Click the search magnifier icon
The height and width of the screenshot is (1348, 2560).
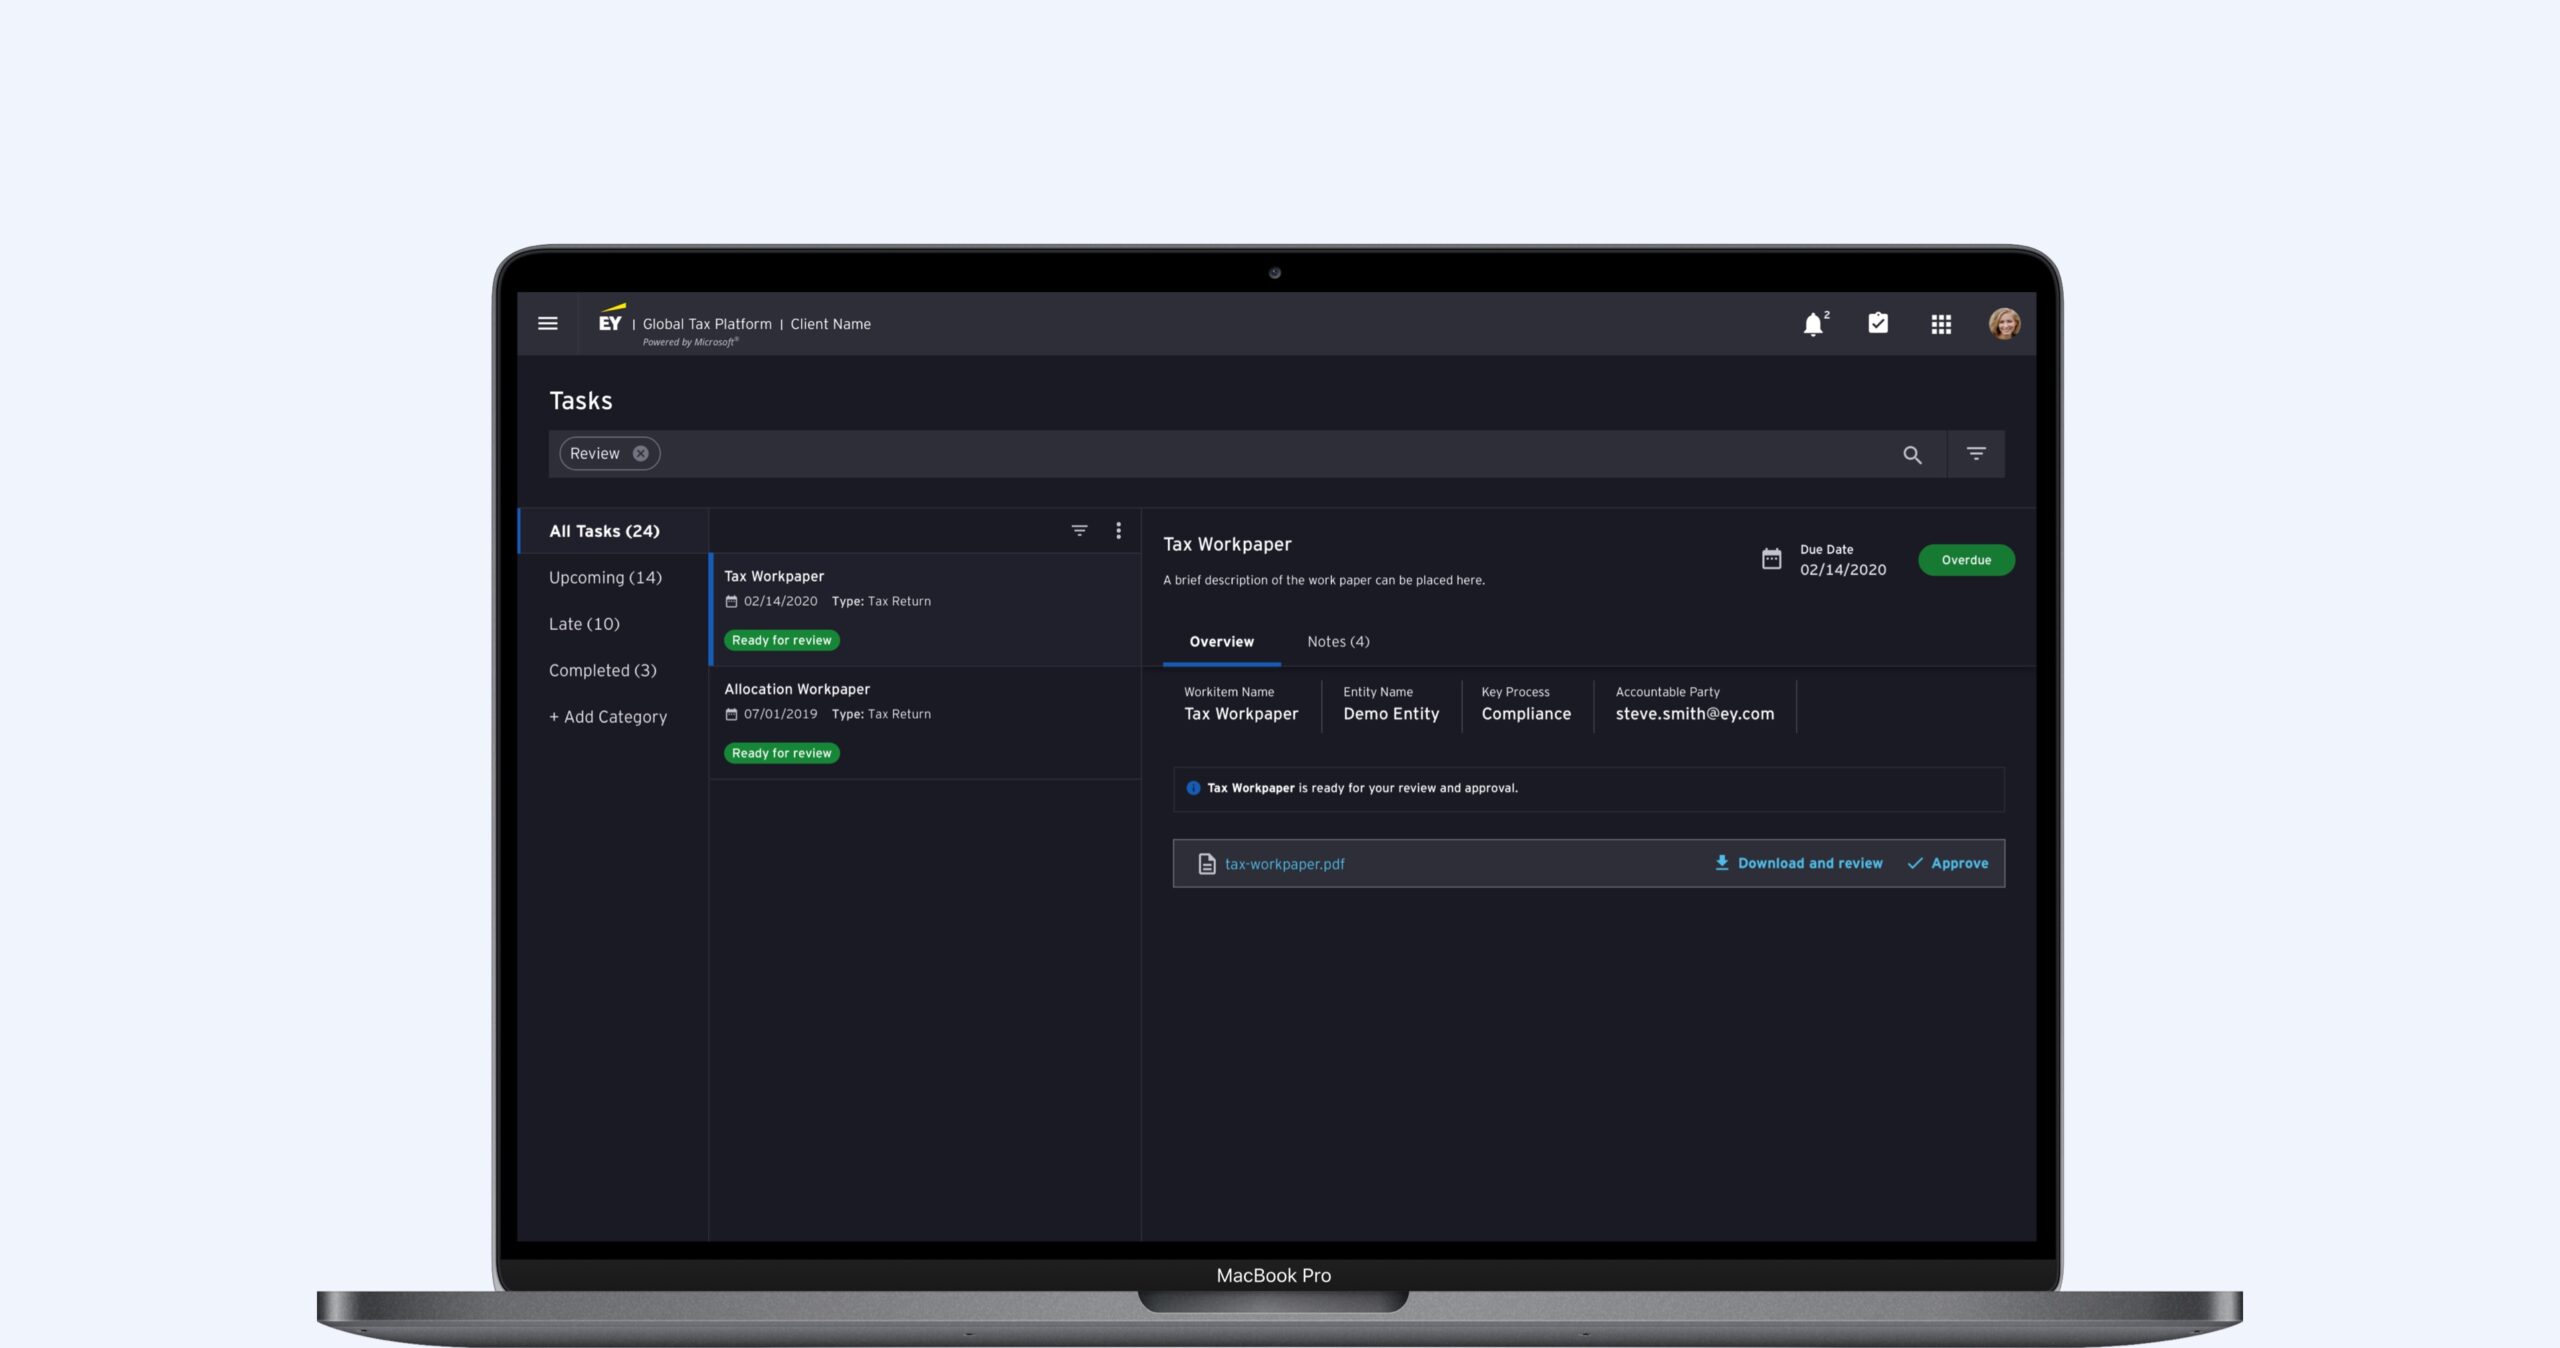pyautogui.click(x=1911, y=455)
